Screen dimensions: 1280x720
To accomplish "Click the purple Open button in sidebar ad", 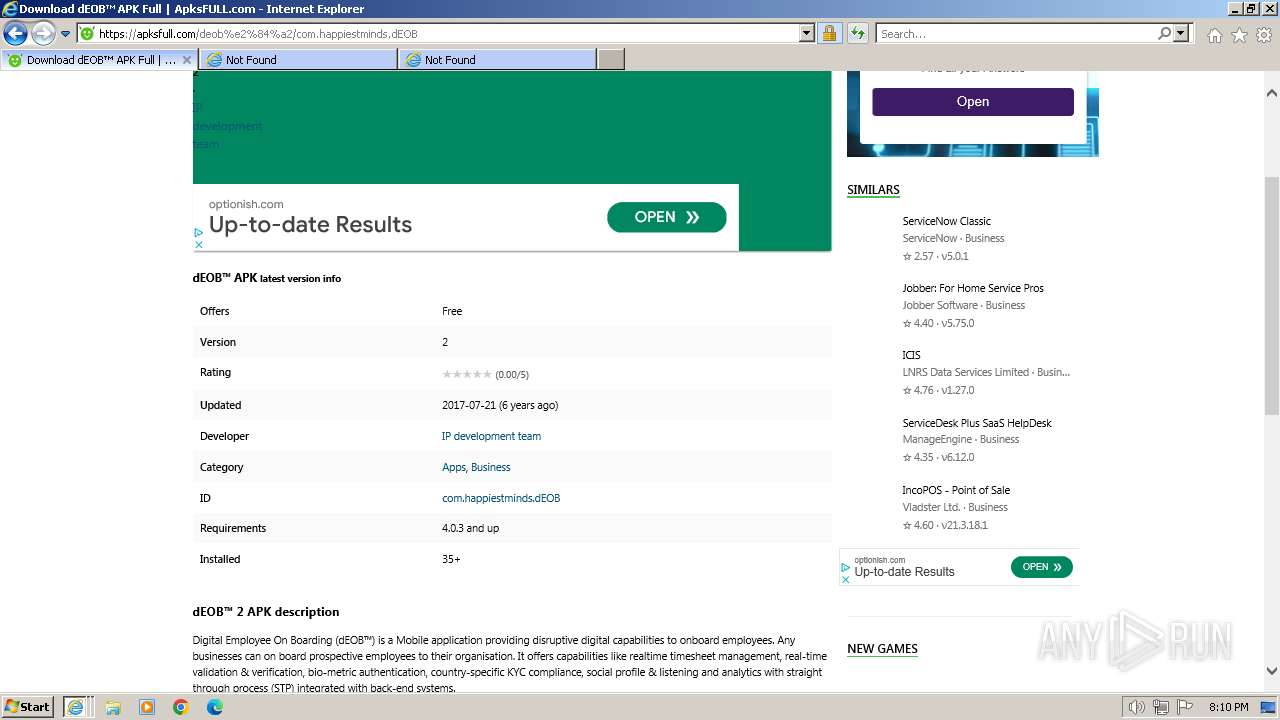I will click(973, 102).
